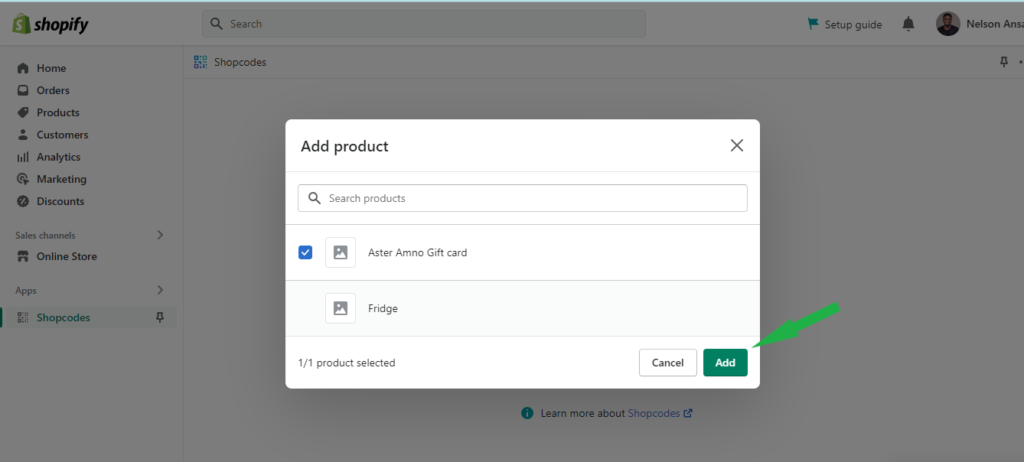Open Products in sidebar
Screen dimensions: 1024x462
(57, 112)
